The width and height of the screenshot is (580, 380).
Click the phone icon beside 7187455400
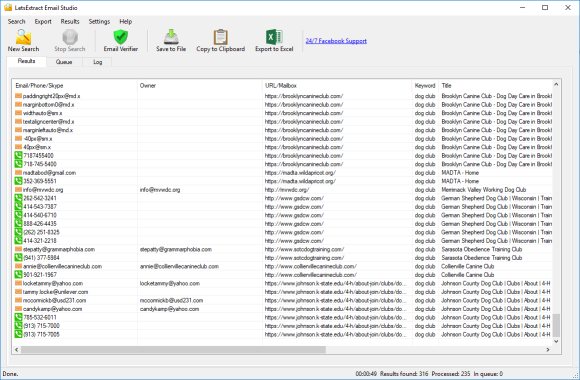pyautogui.click(x=18, y=155)
